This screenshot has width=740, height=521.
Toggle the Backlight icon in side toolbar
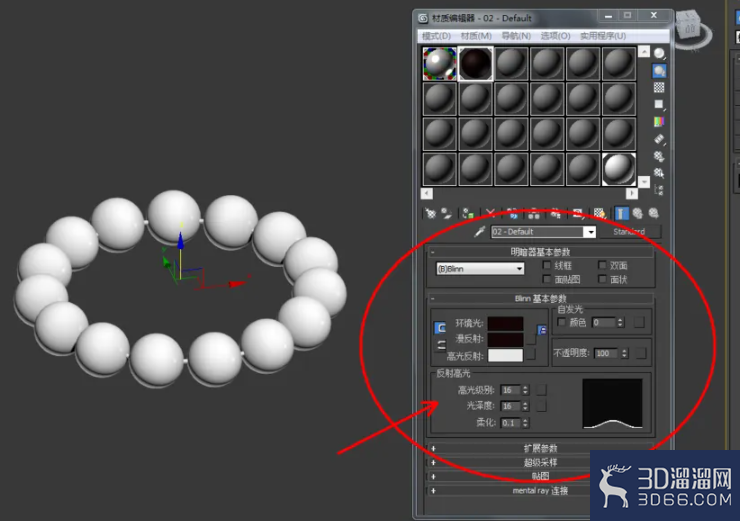[659, 71]
